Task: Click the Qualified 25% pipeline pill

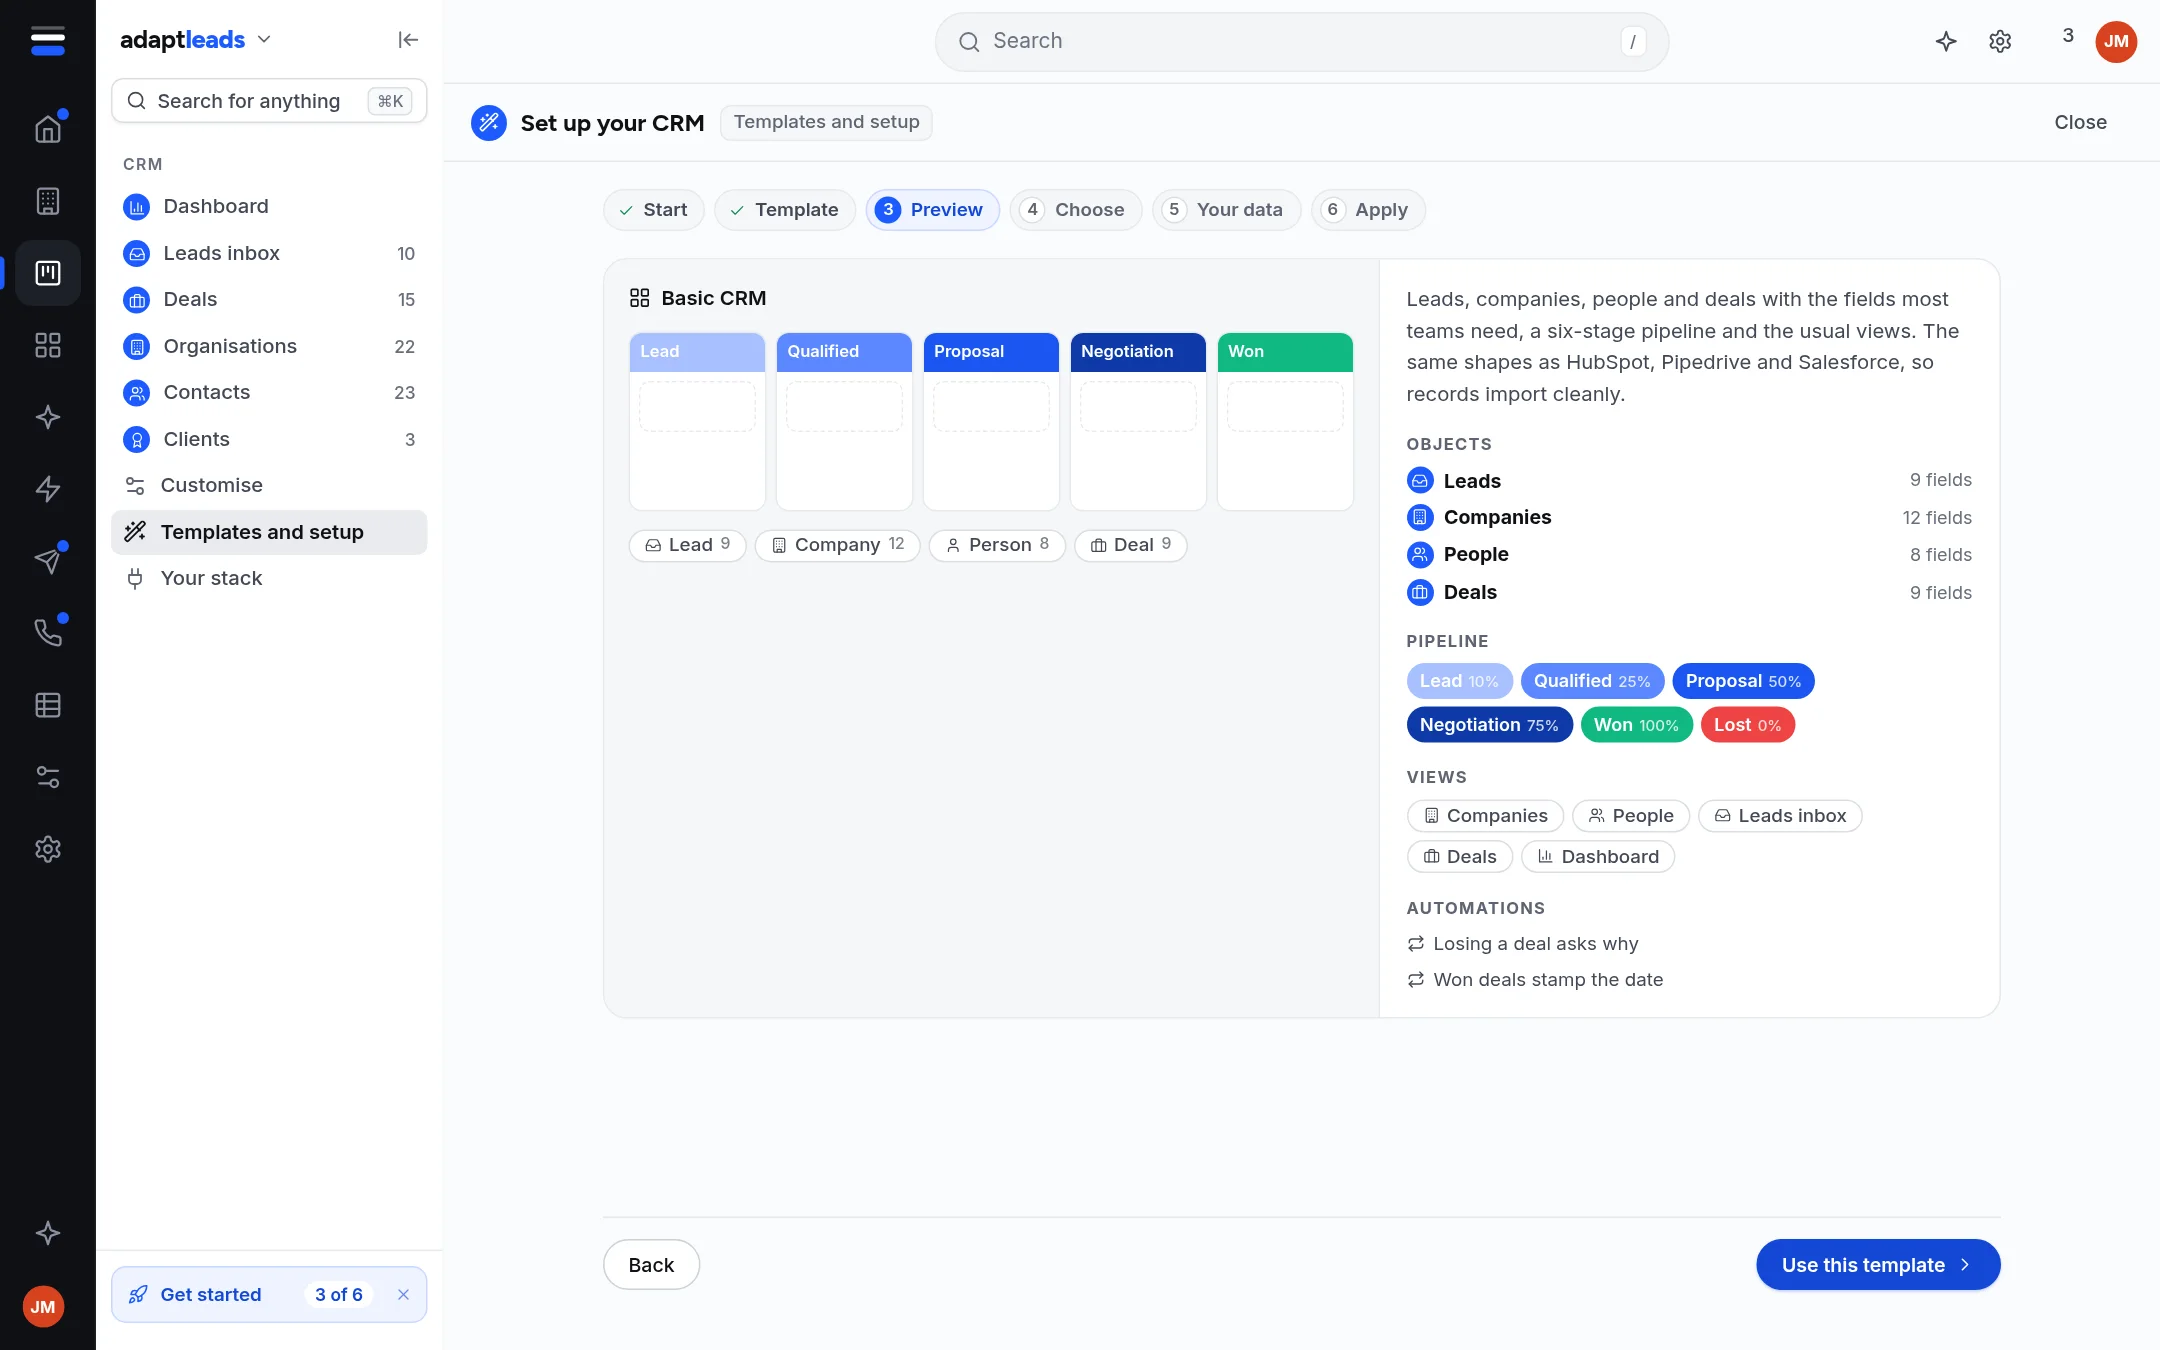Action: coord(1592,681)
